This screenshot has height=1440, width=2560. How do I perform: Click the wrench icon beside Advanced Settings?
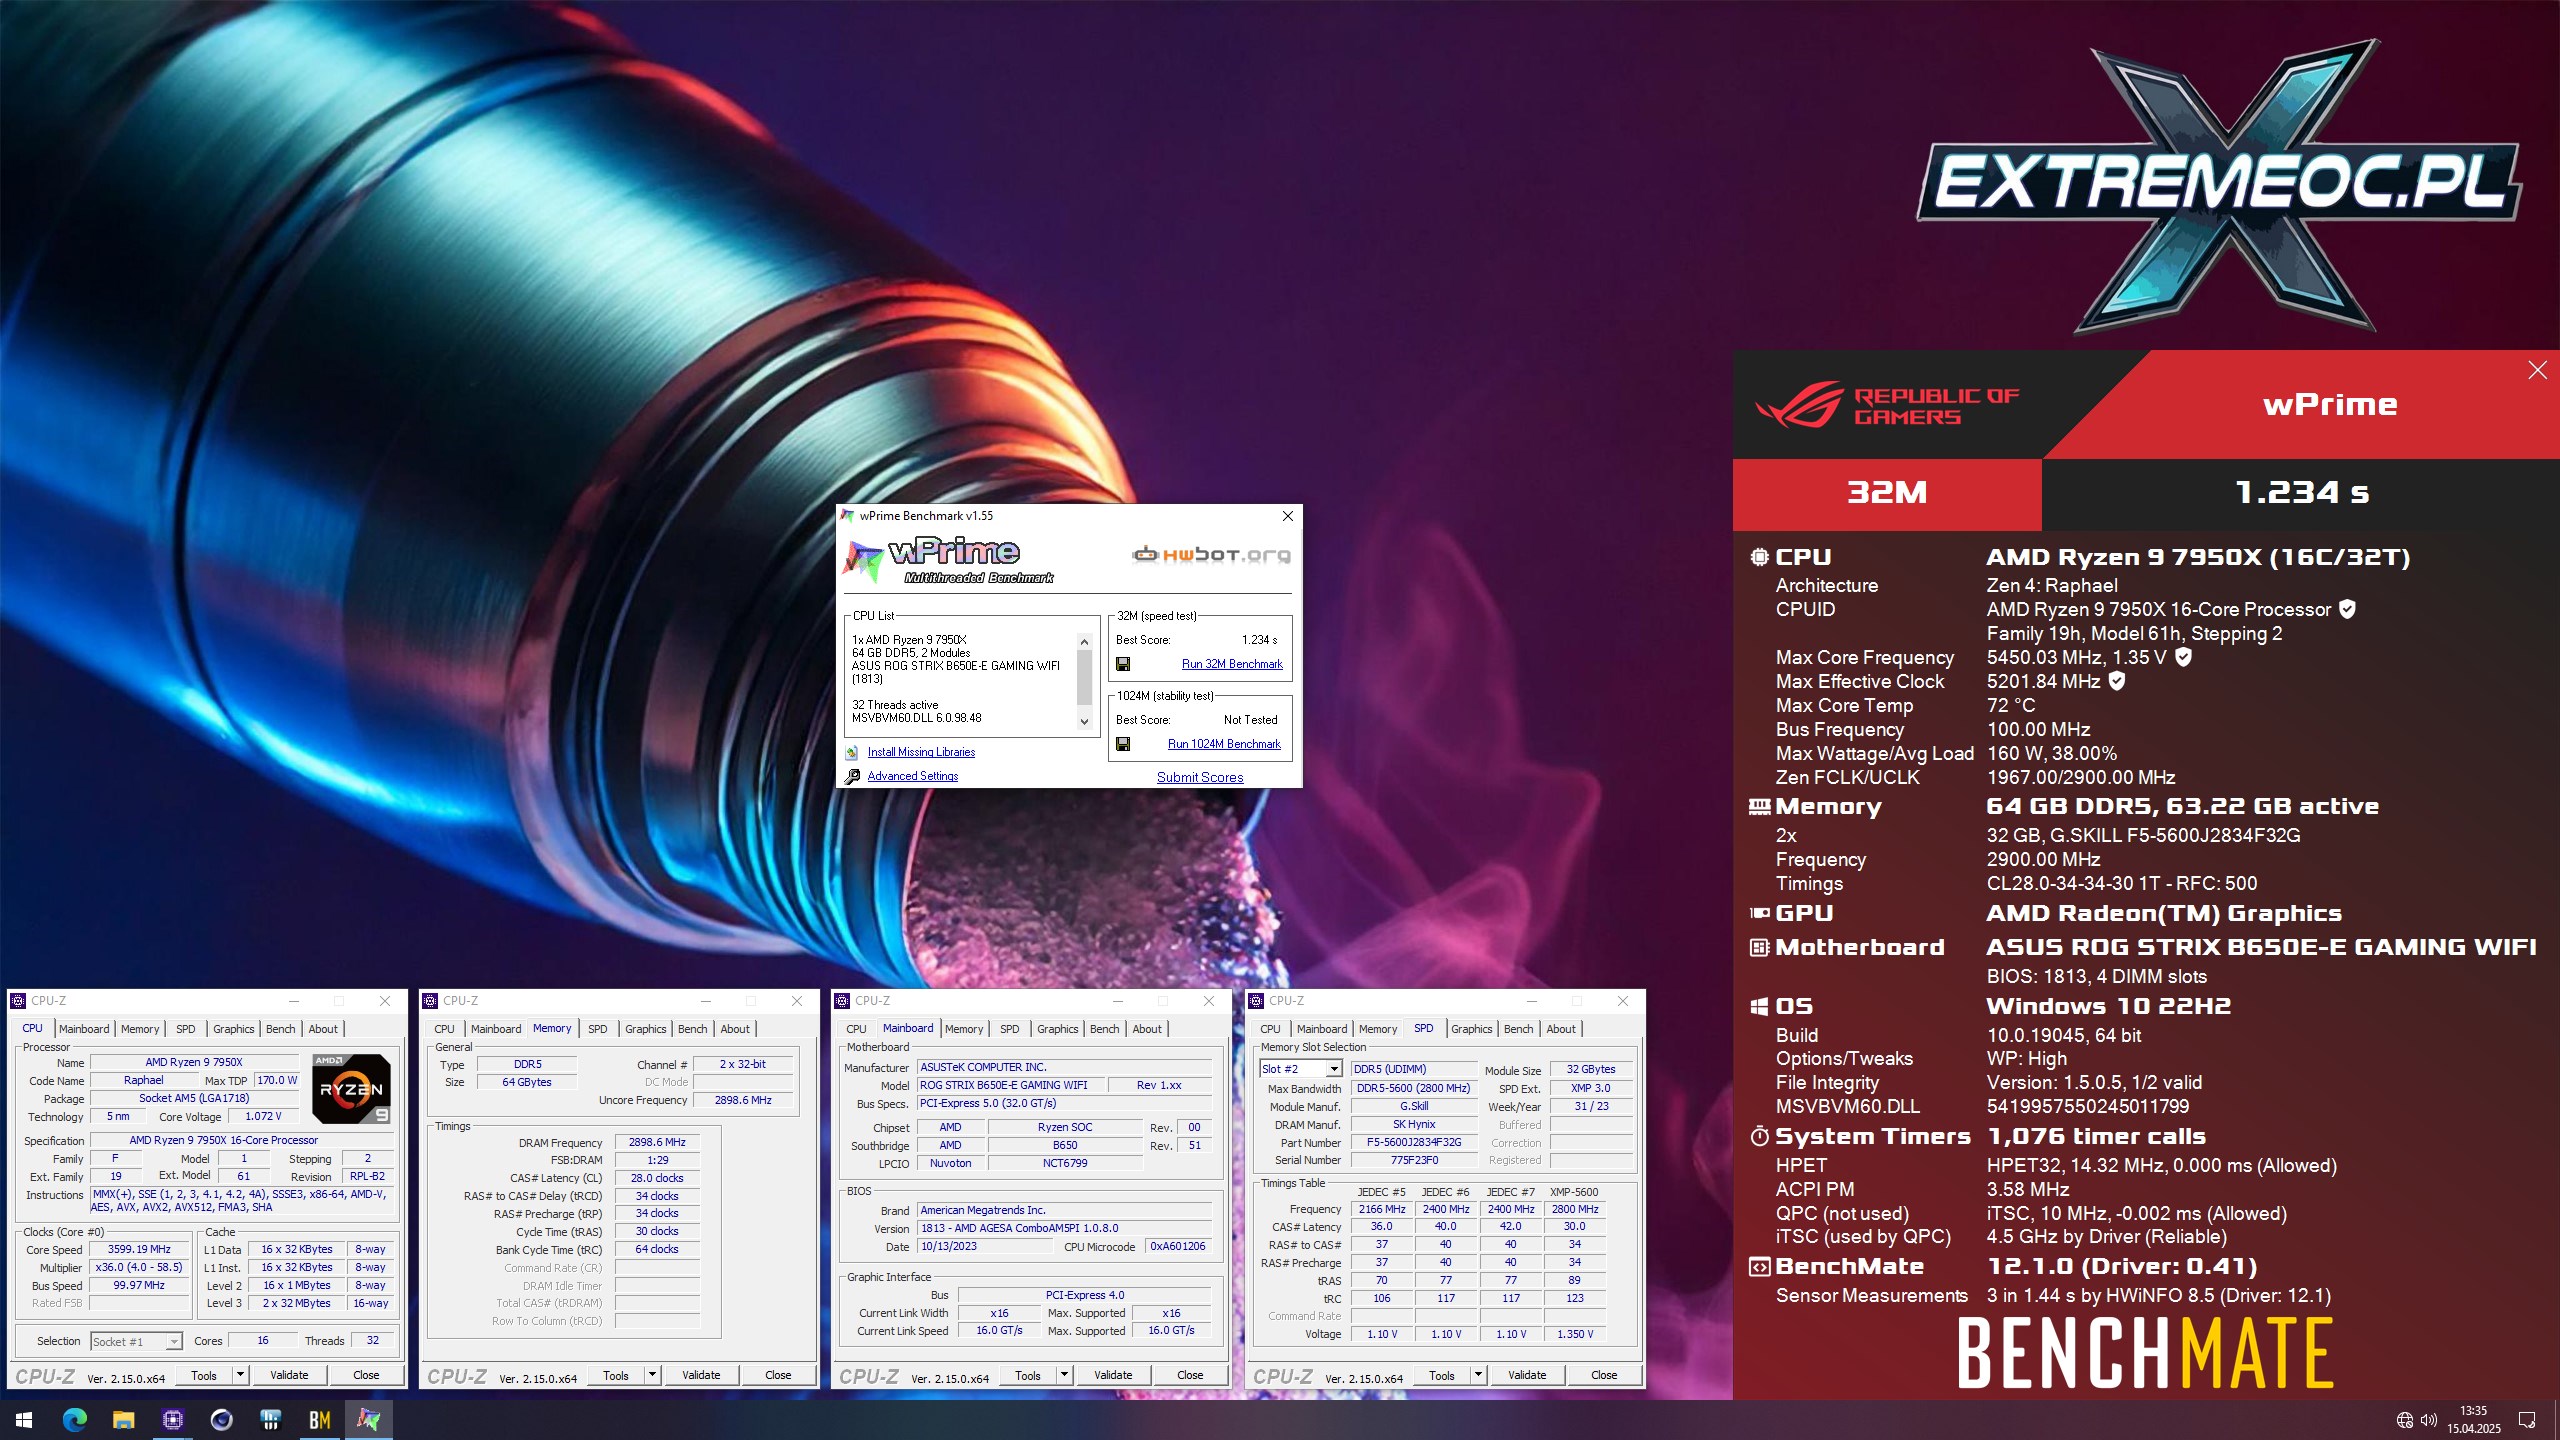[x=852, y=777]
